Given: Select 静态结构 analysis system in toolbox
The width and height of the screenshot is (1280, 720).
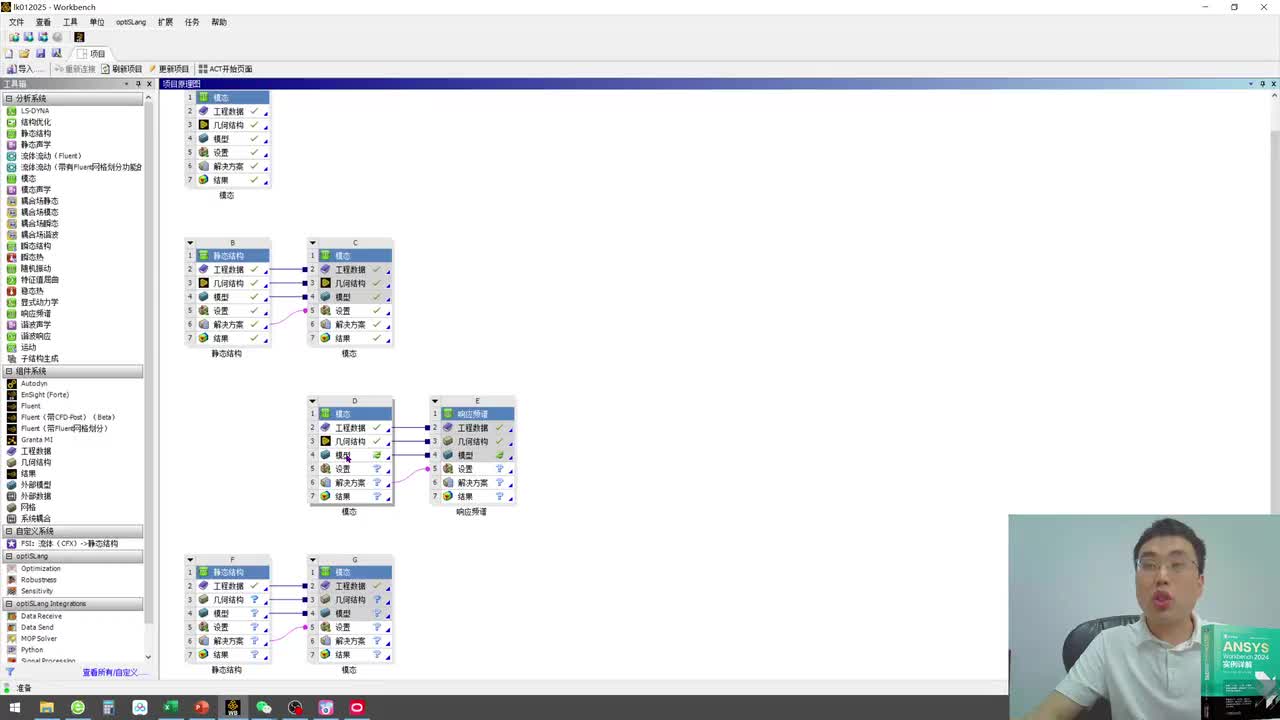Looking at the screenshot, I should point(35,133).
